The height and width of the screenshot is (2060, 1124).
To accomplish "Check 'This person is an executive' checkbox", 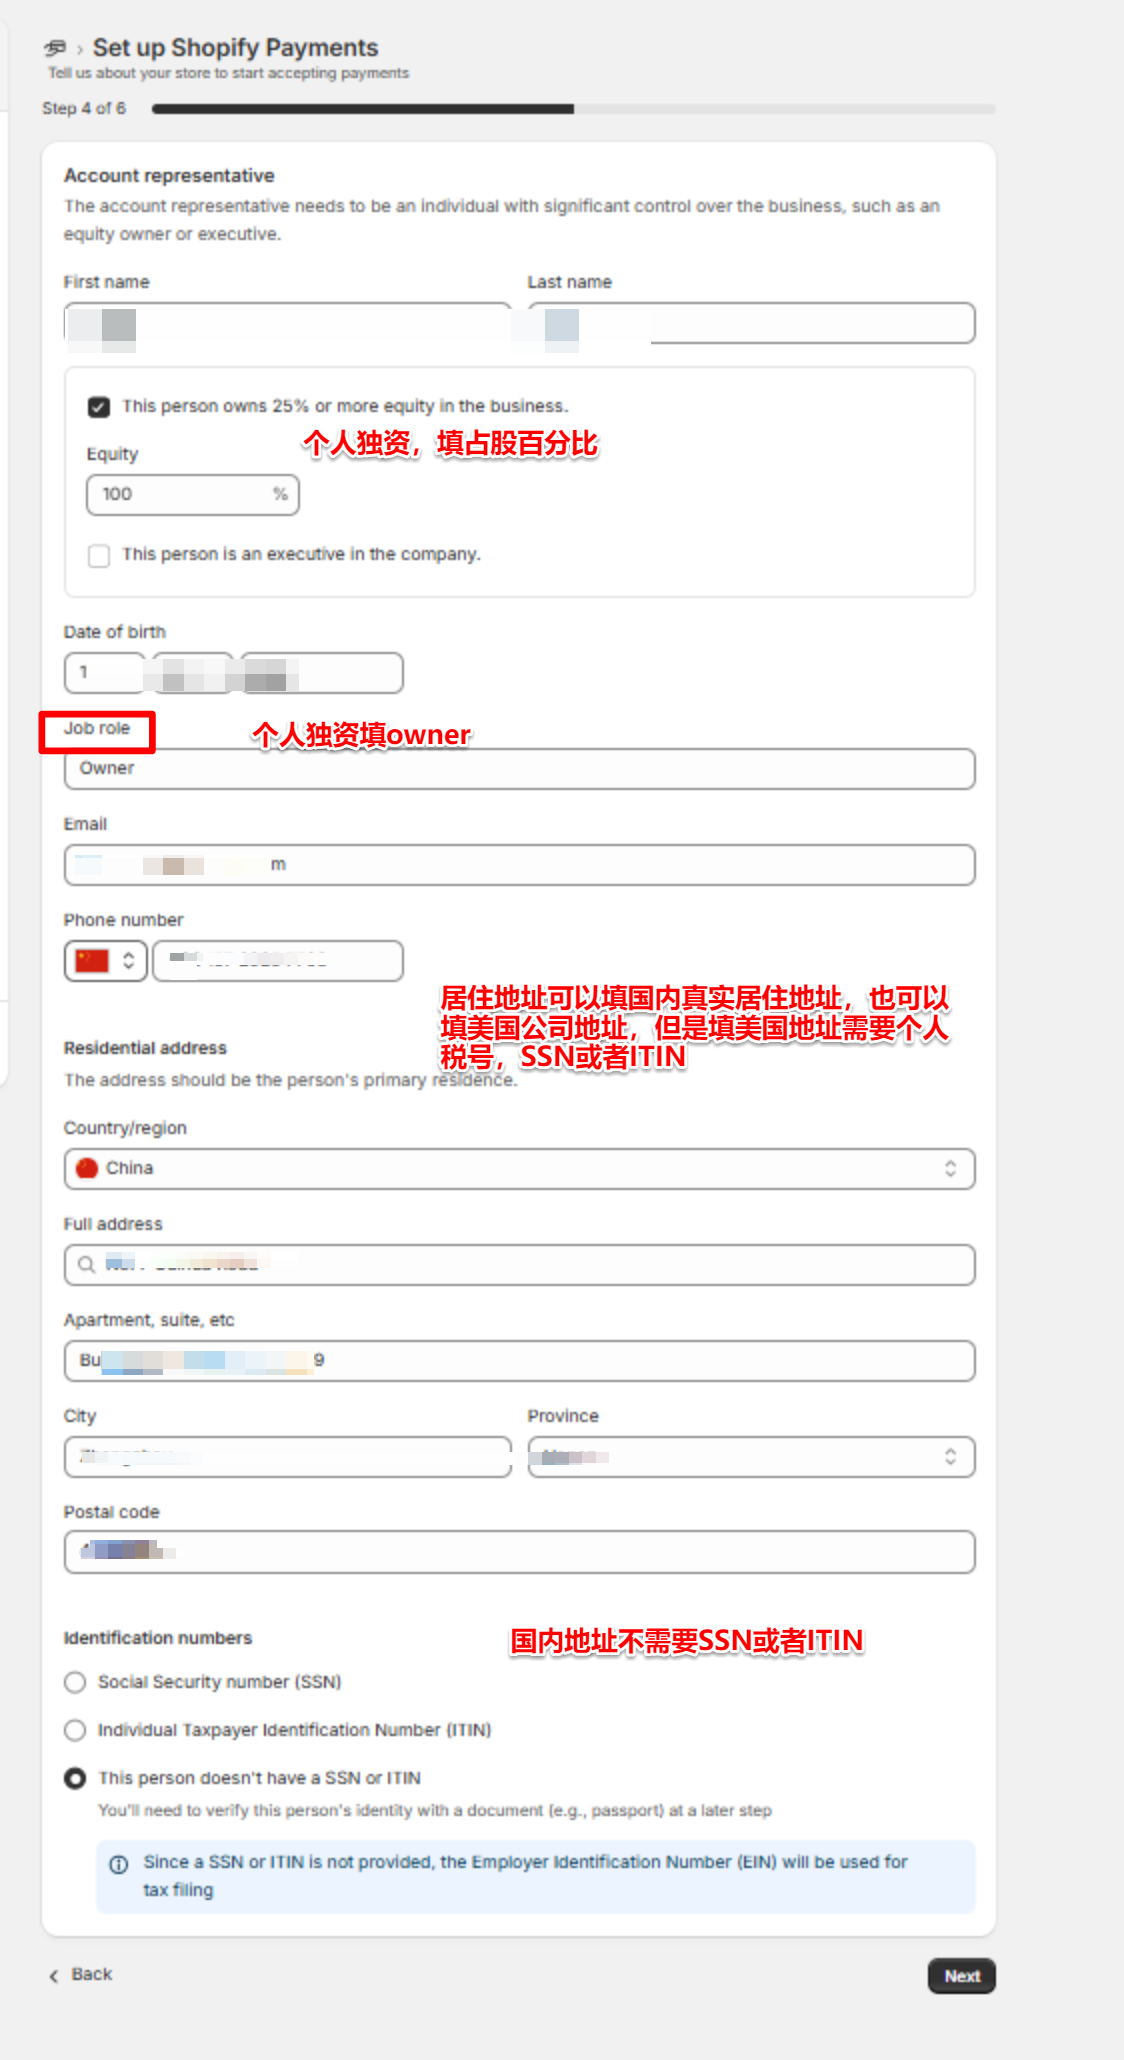I will [99, 556].
